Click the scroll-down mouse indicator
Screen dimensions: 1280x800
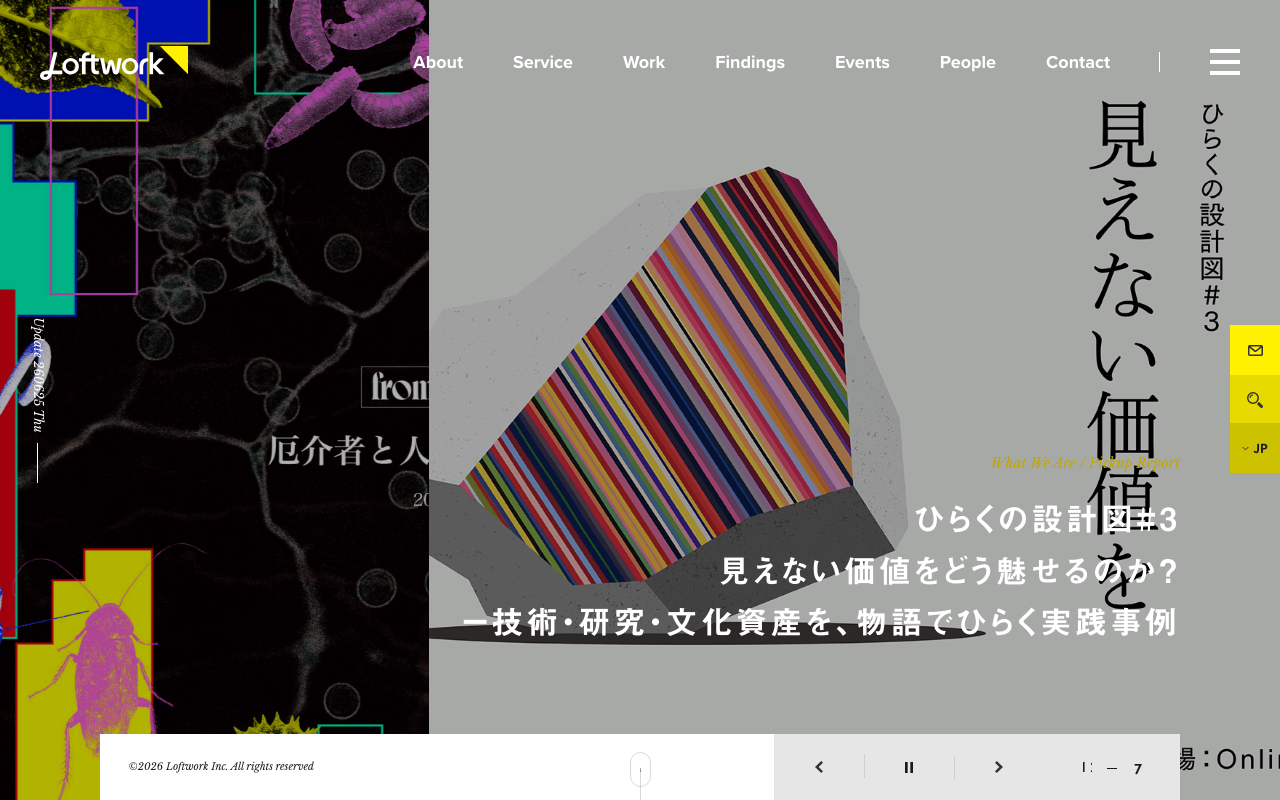tap(640, 770)
